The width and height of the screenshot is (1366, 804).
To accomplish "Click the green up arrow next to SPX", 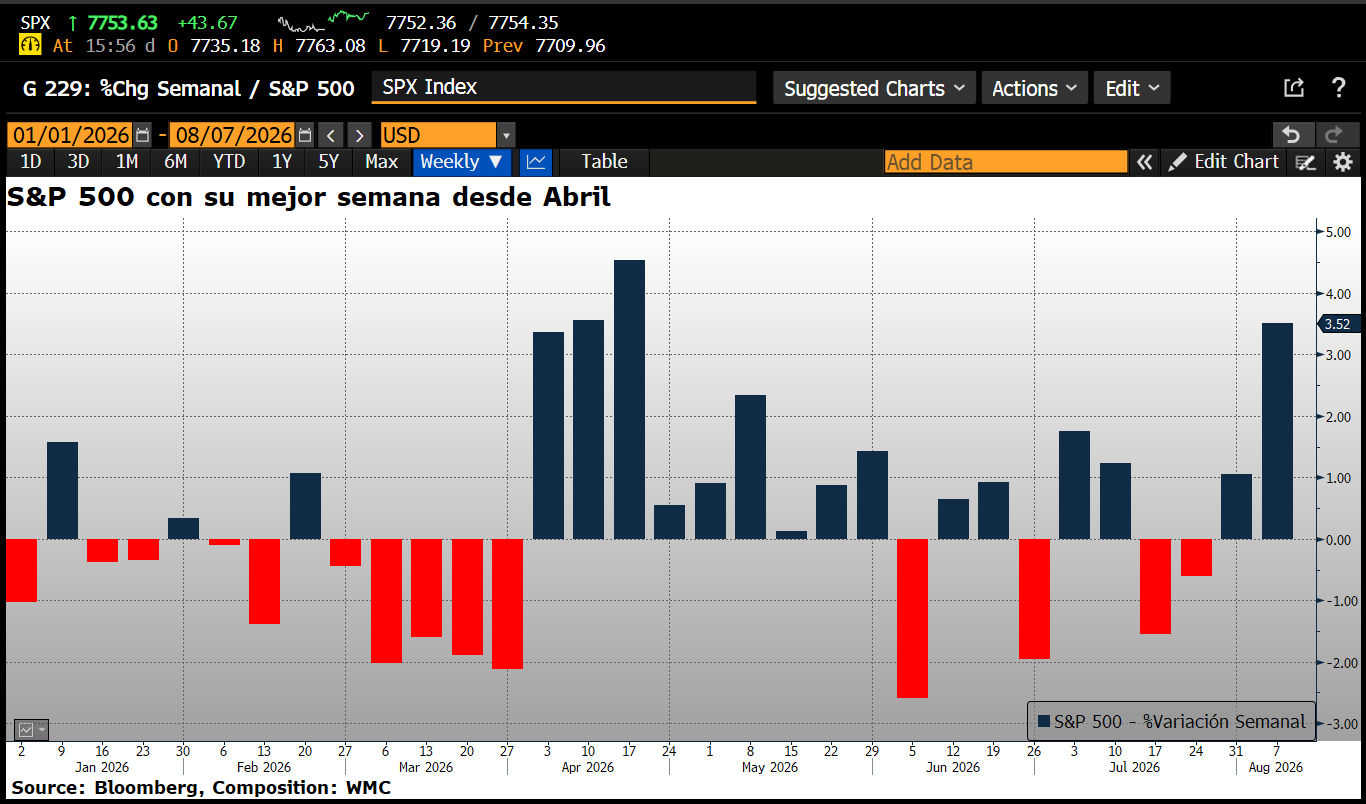I will [x=72, y=23].
